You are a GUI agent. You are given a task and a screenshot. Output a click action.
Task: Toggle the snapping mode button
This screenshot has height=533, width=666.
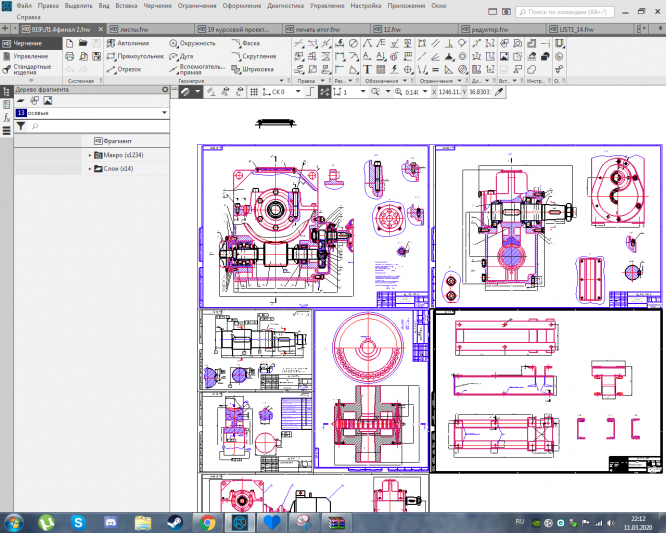click(x=324, y=91)
